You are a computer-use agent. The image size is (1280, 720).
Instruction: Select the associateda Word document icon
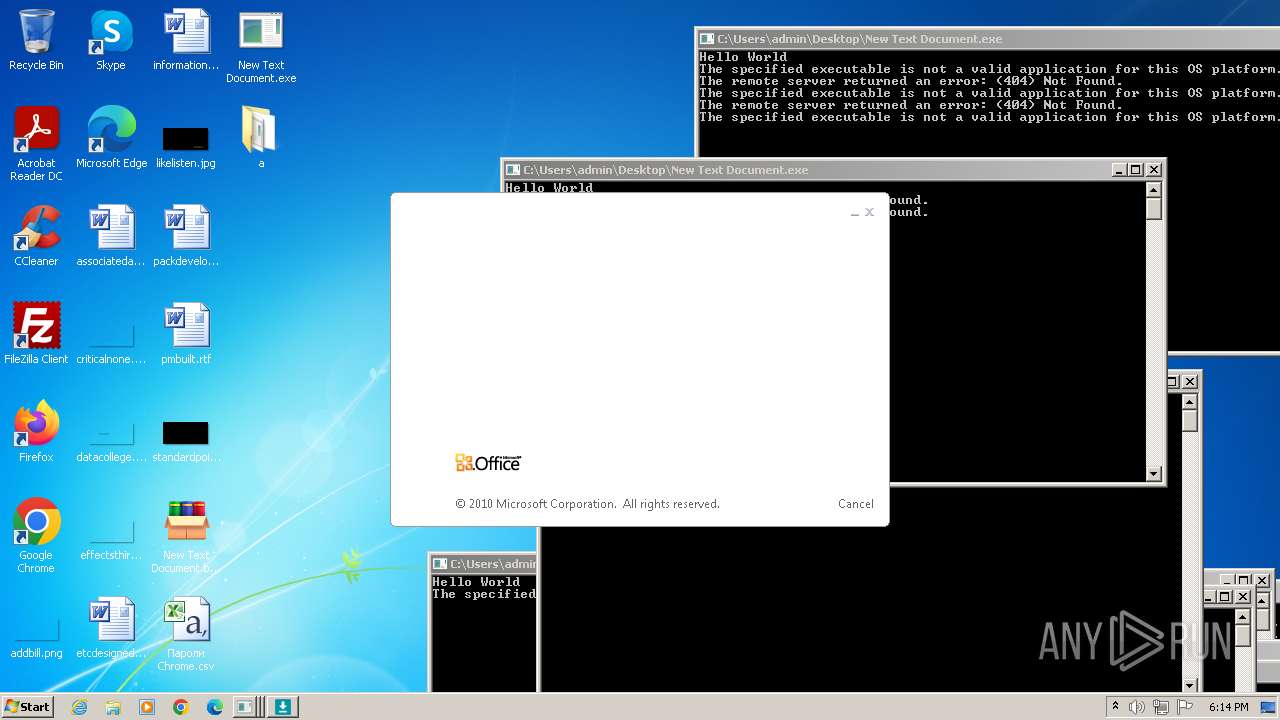coord(111,237)
